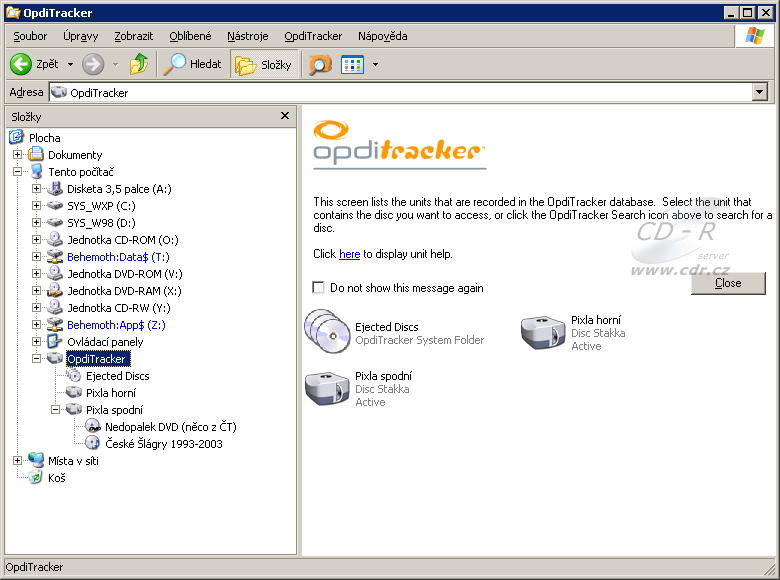Open the Zpět history dropdown arrow

point(70,65)
